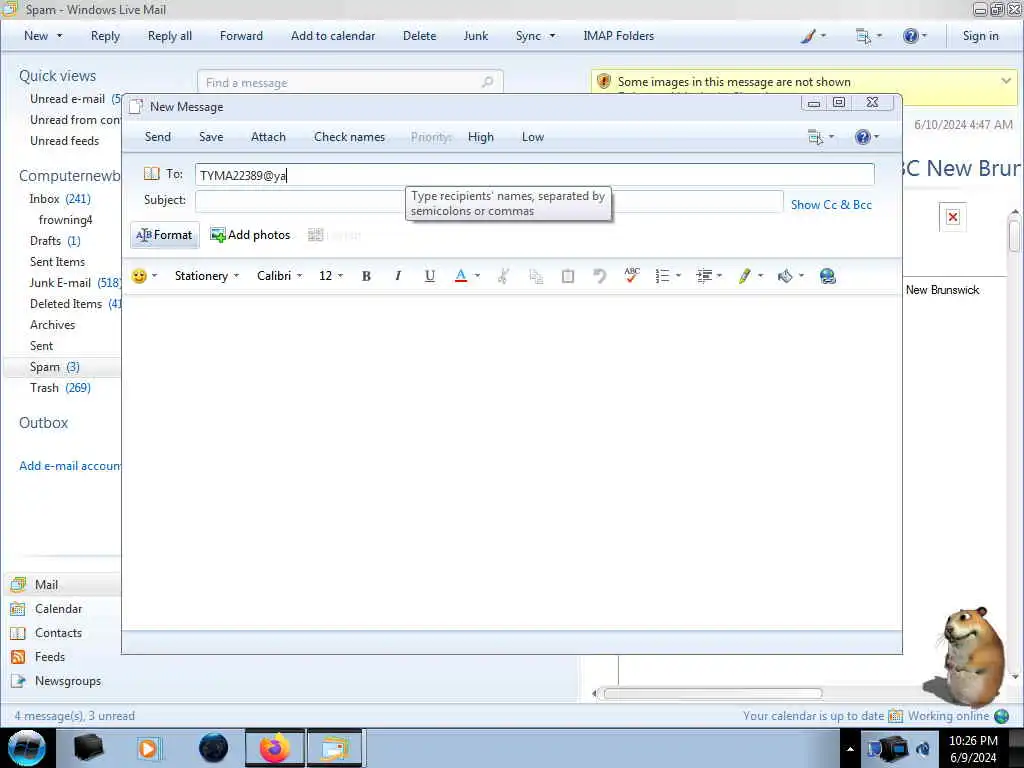Click the Windows Start button

27,748
